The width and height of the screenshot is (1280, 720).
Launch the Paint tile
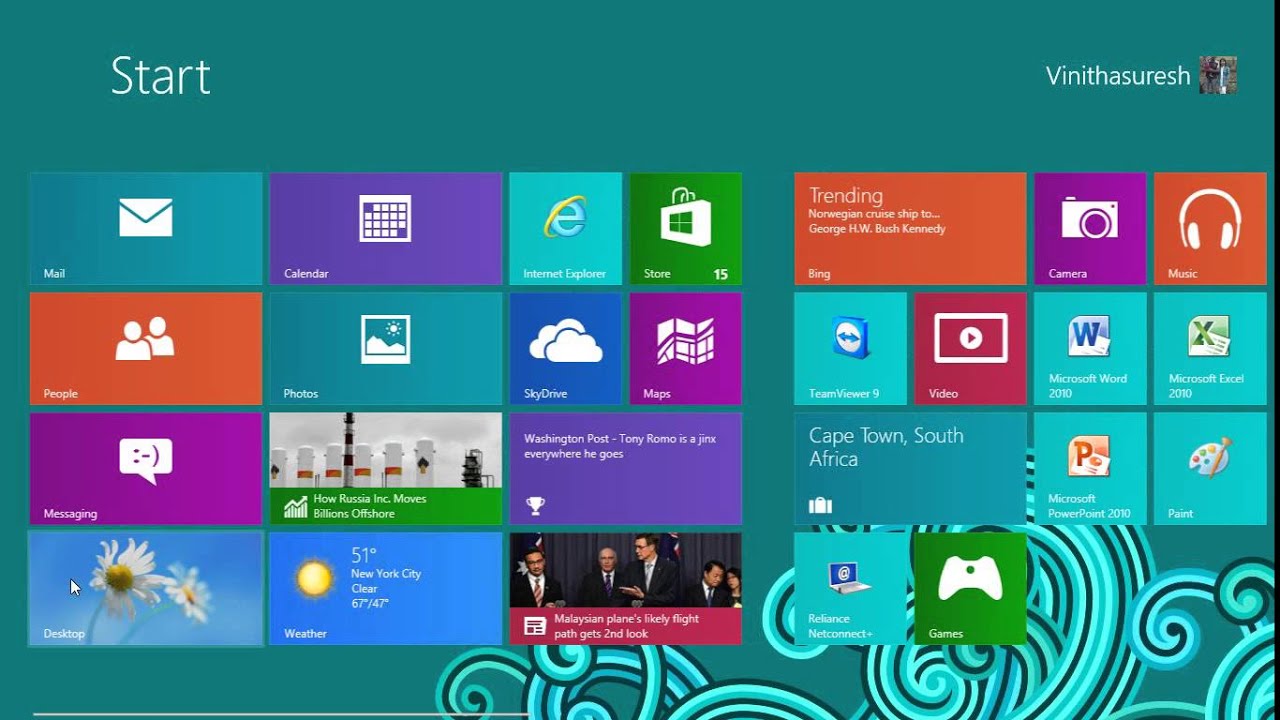pos(1210,469)
